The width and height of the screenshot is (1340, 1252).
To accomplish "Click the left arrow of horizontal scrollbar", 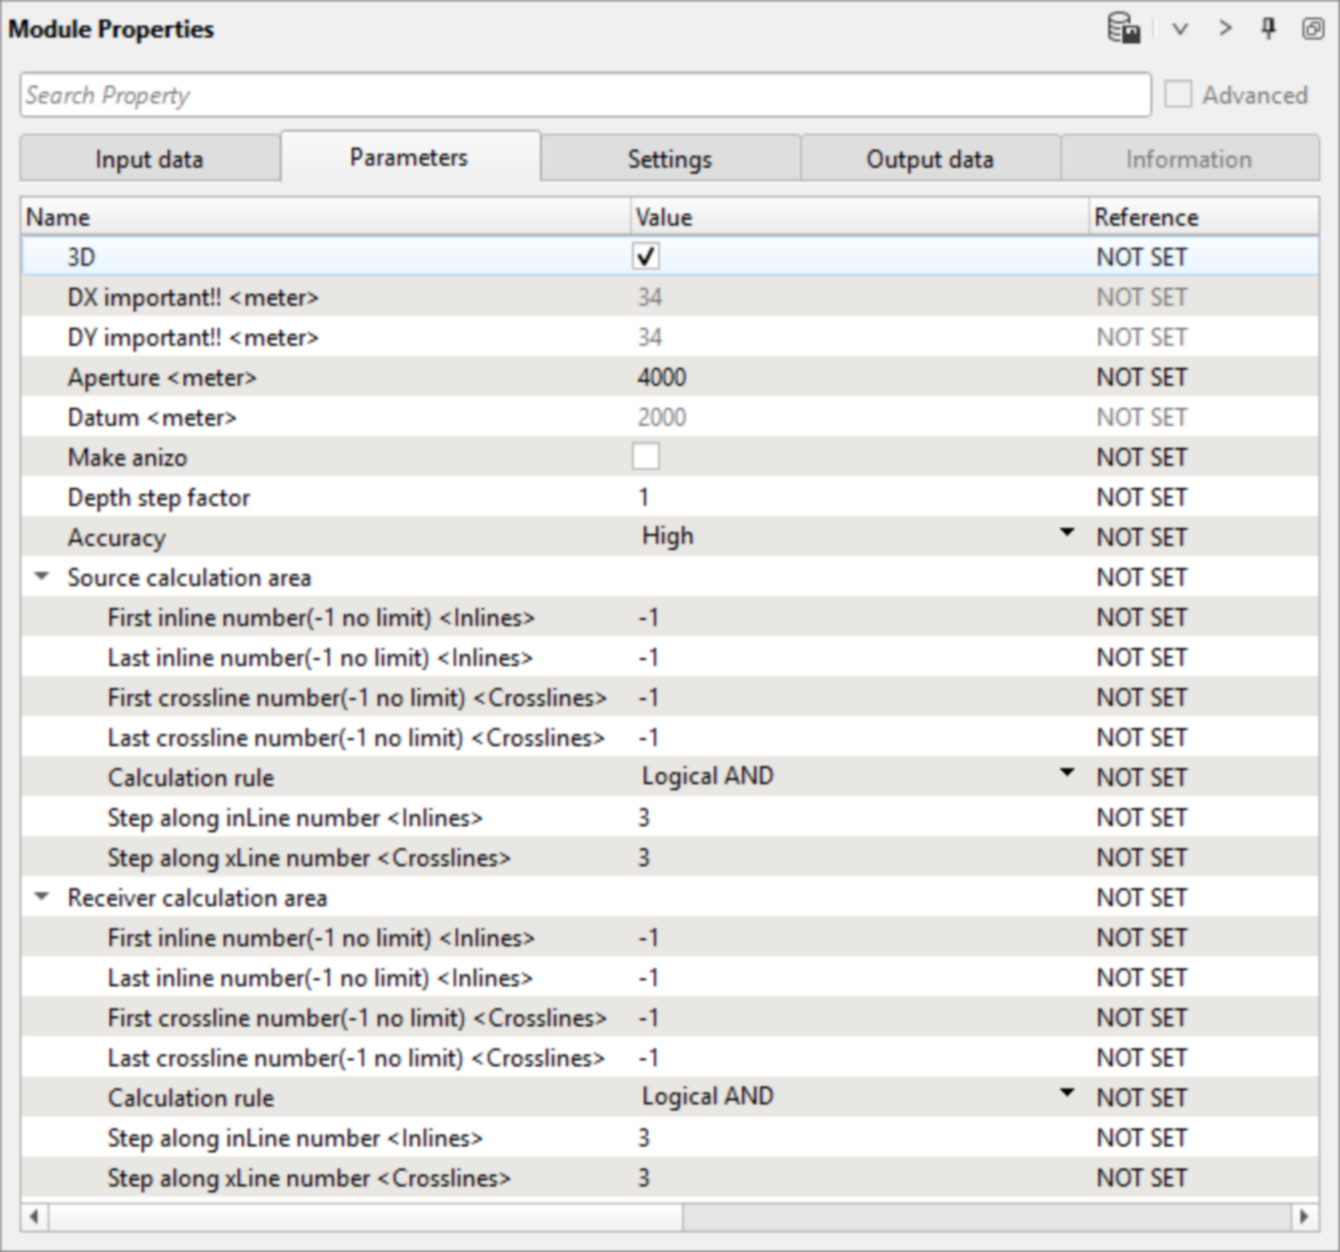I will (x=34, y=1217).
